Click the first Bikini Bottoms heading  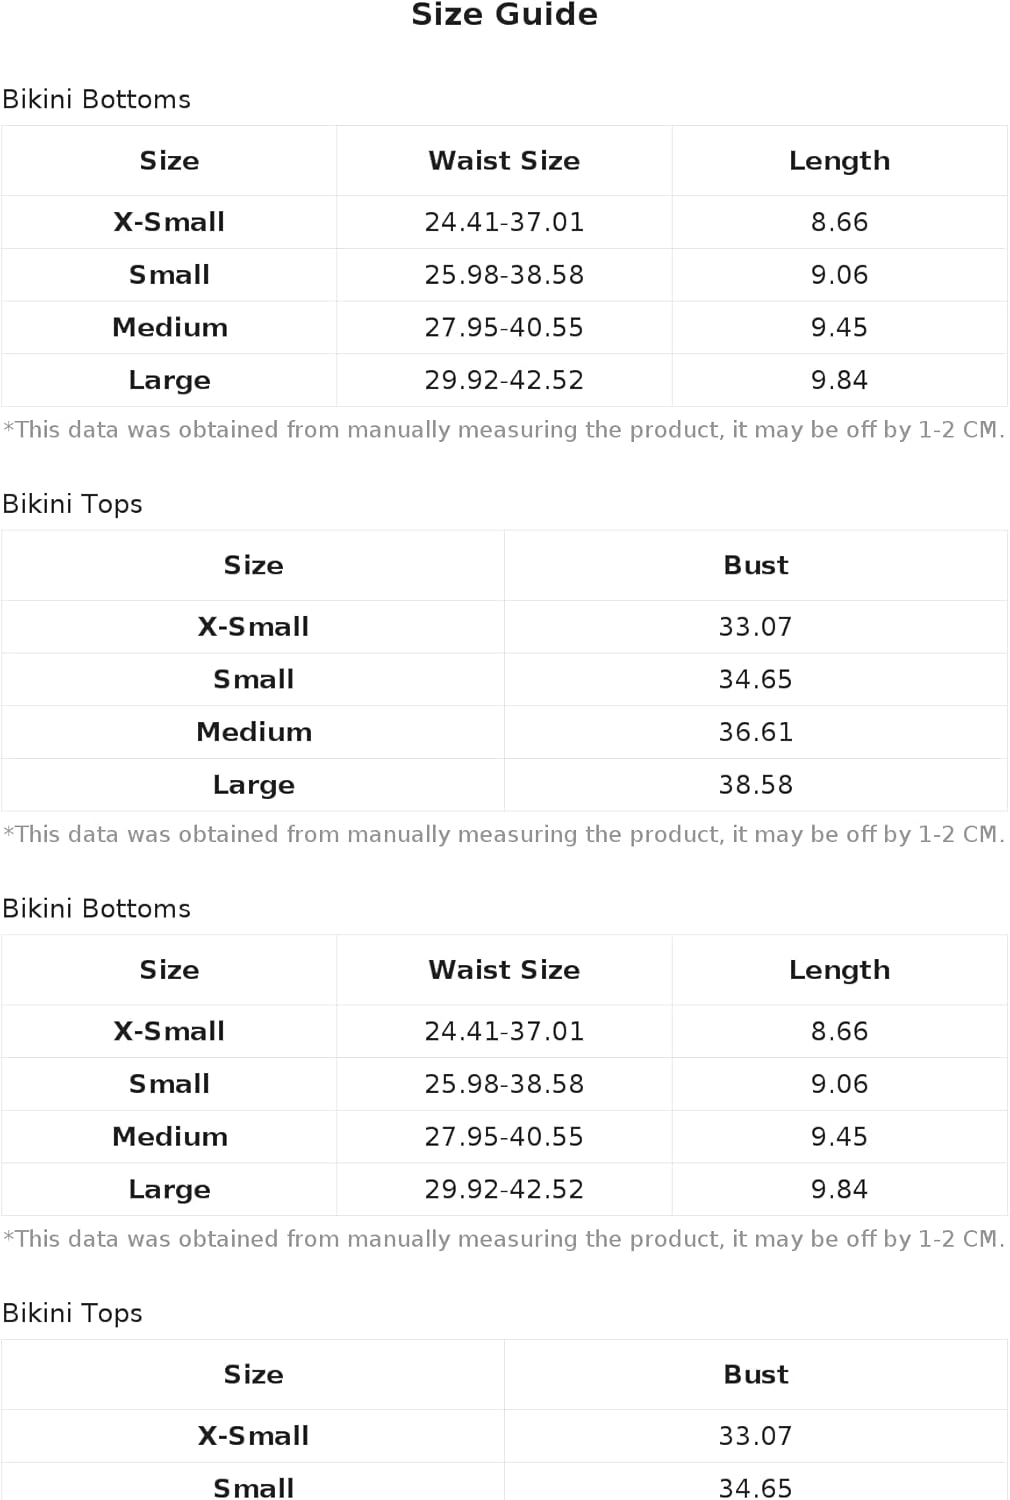click(96, 100)
